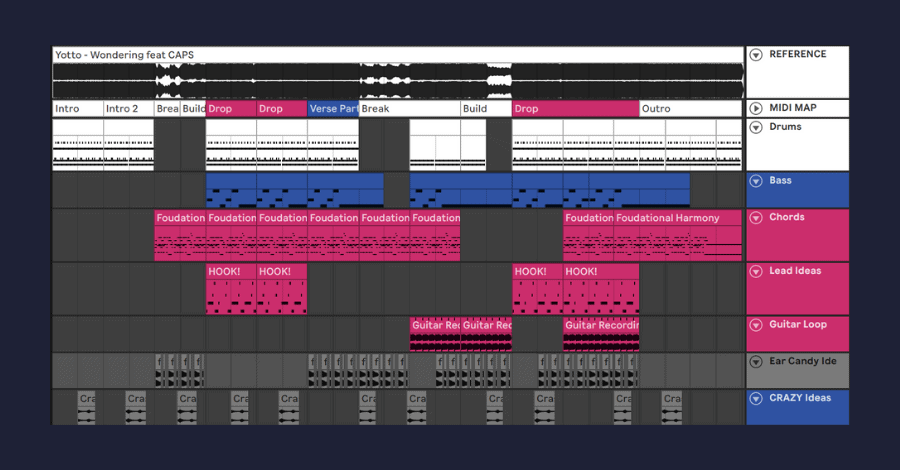
Task: Click the reference audio waveform
Action: click(x=398, y=81)
